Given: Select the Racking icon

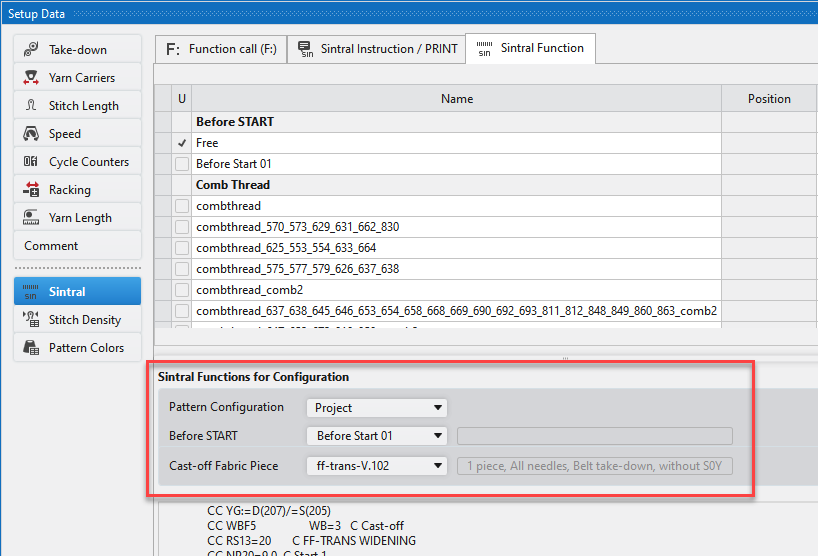Looking at the screenshot, I should pyautogui.click(x=31, y=190).
